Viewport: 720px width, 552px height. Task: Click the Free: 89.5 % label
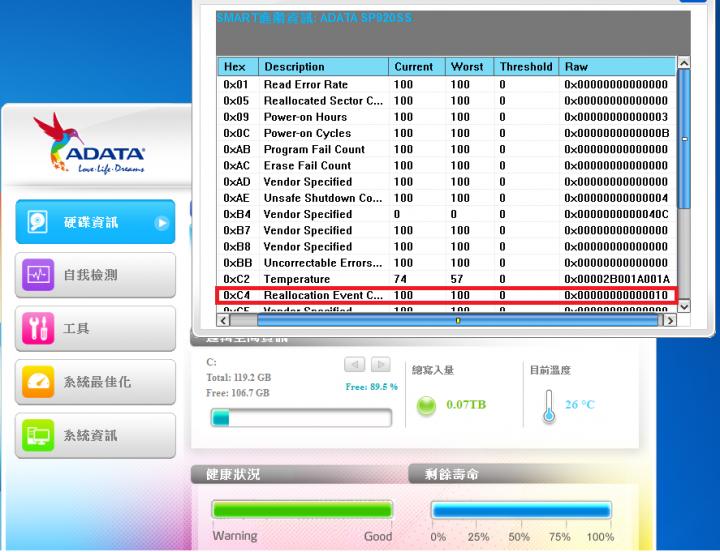coord(371,387)
